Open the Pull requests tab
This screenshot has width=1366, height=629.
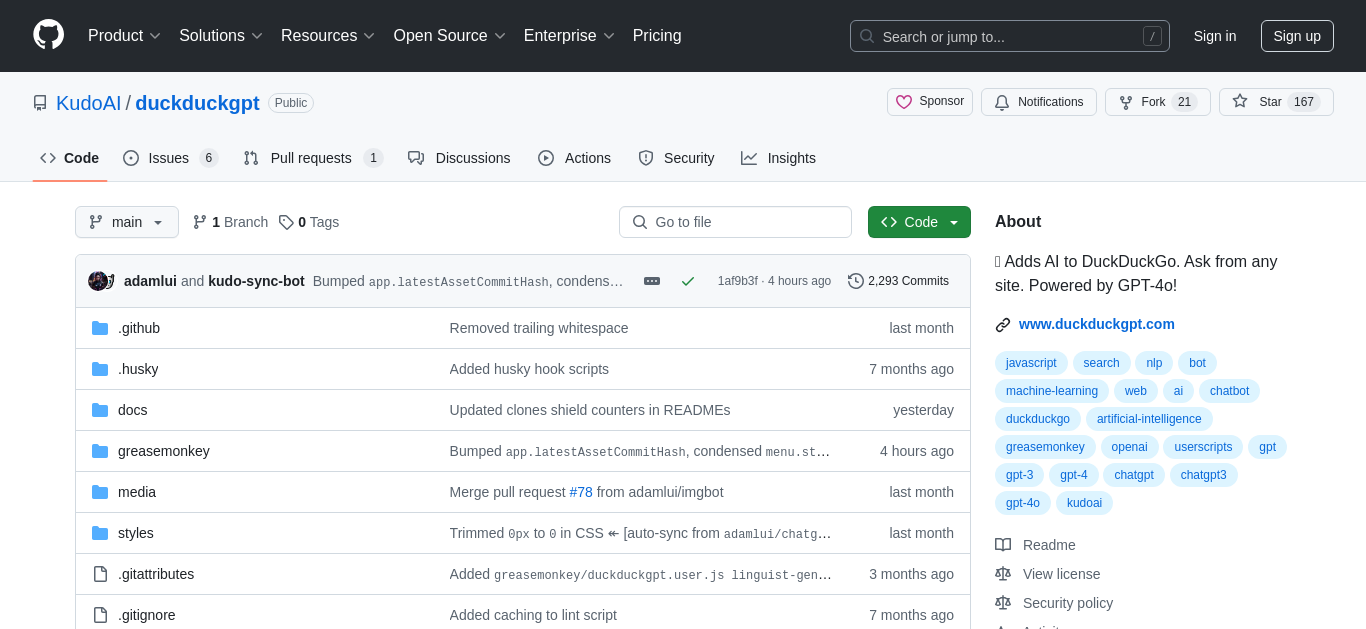coord(313,158)
